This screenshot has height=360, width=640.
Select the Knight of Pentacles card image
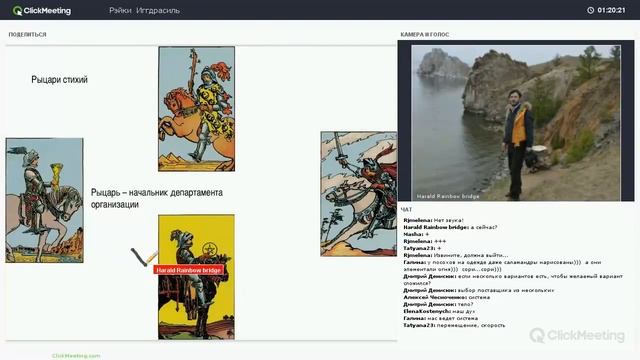pos(196,277)
